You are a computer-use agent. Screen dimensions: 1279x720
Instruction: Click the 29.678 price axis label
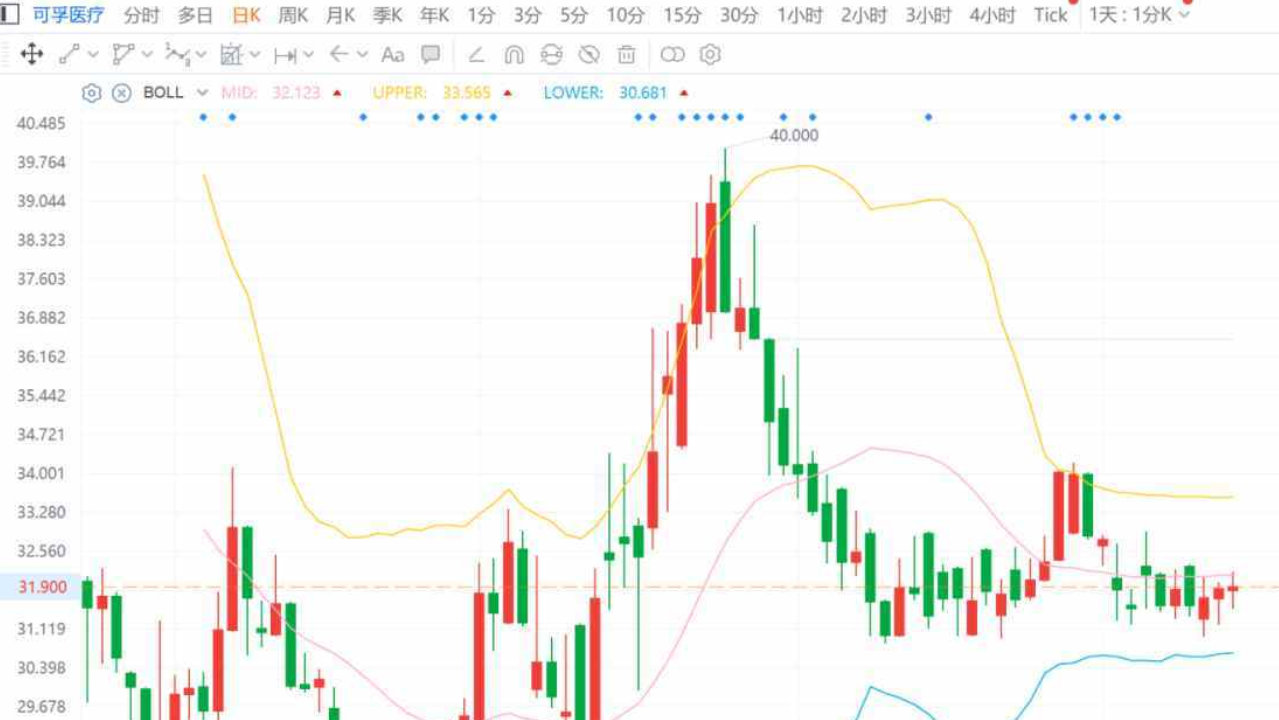[41, 707]
